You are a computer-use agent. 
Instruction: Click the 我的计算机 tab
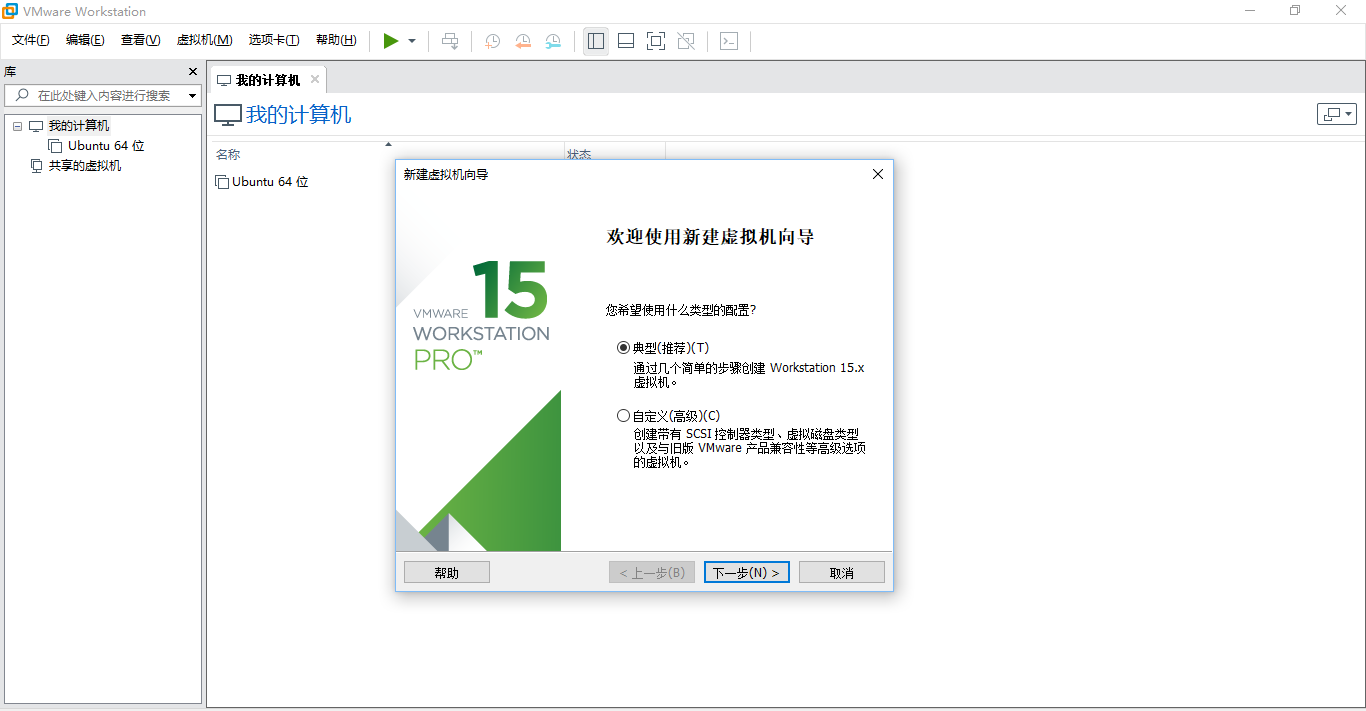(x=267, y=80)
